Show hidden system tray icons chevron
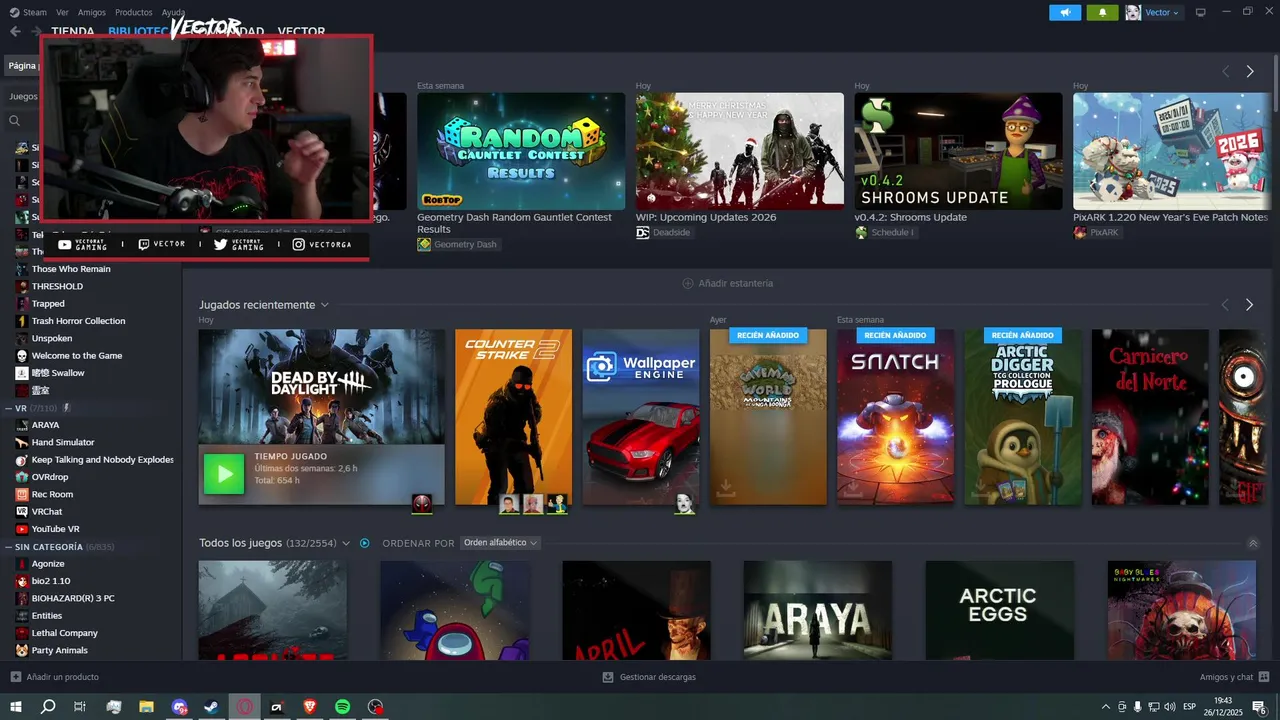 tap(1105, 706)
